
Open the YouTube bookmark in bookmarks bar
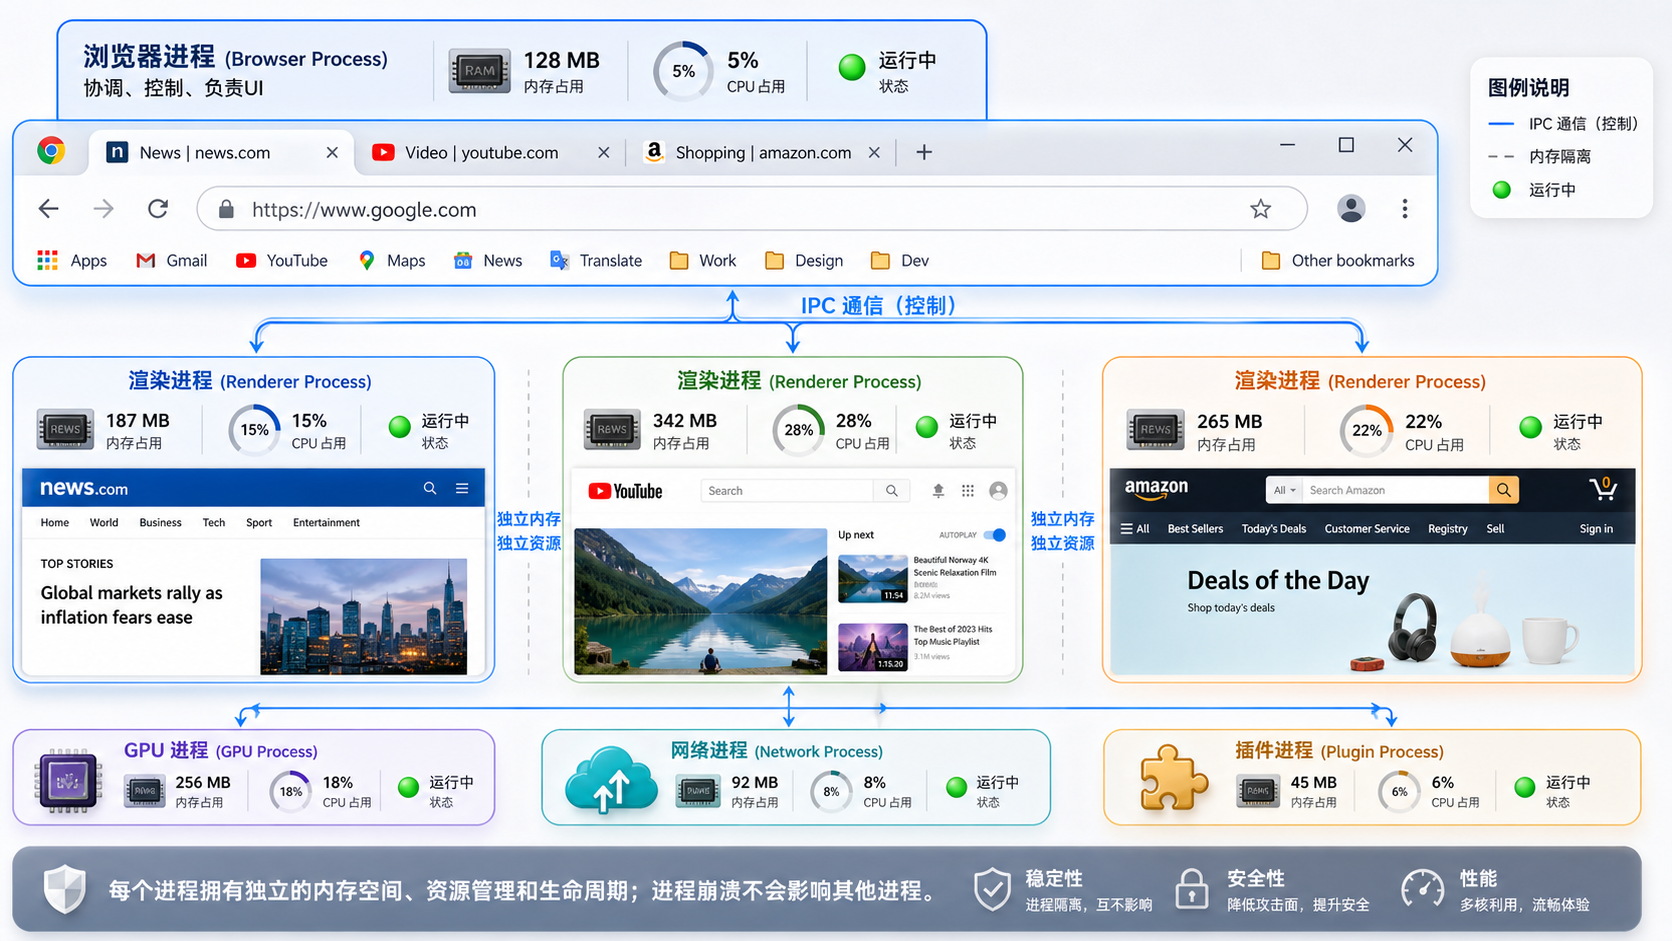282,260
